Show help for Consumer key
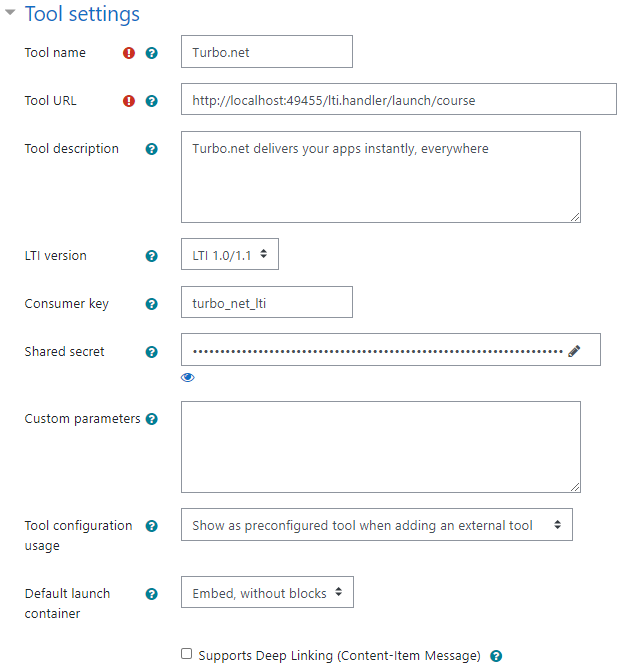This screenshot has height=666, width=635. [x=152, y=304]
